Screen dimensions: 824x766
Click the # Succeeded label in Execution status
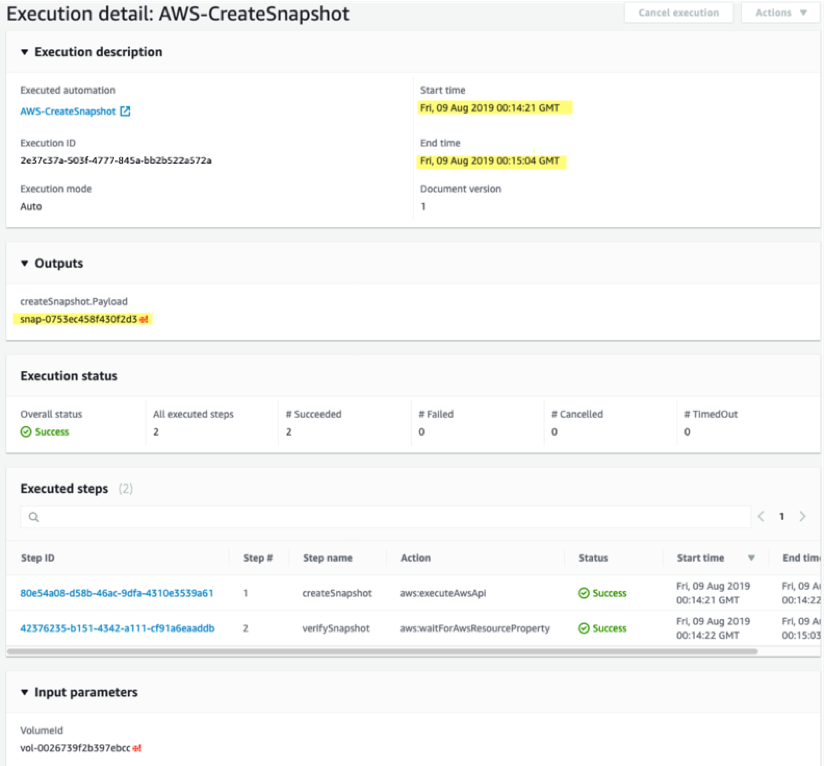(313, 414)
